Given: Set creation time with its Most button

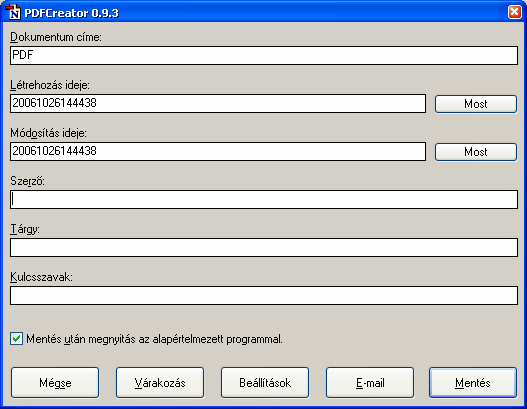Looking at the screenshot, I should pos(476,104).
